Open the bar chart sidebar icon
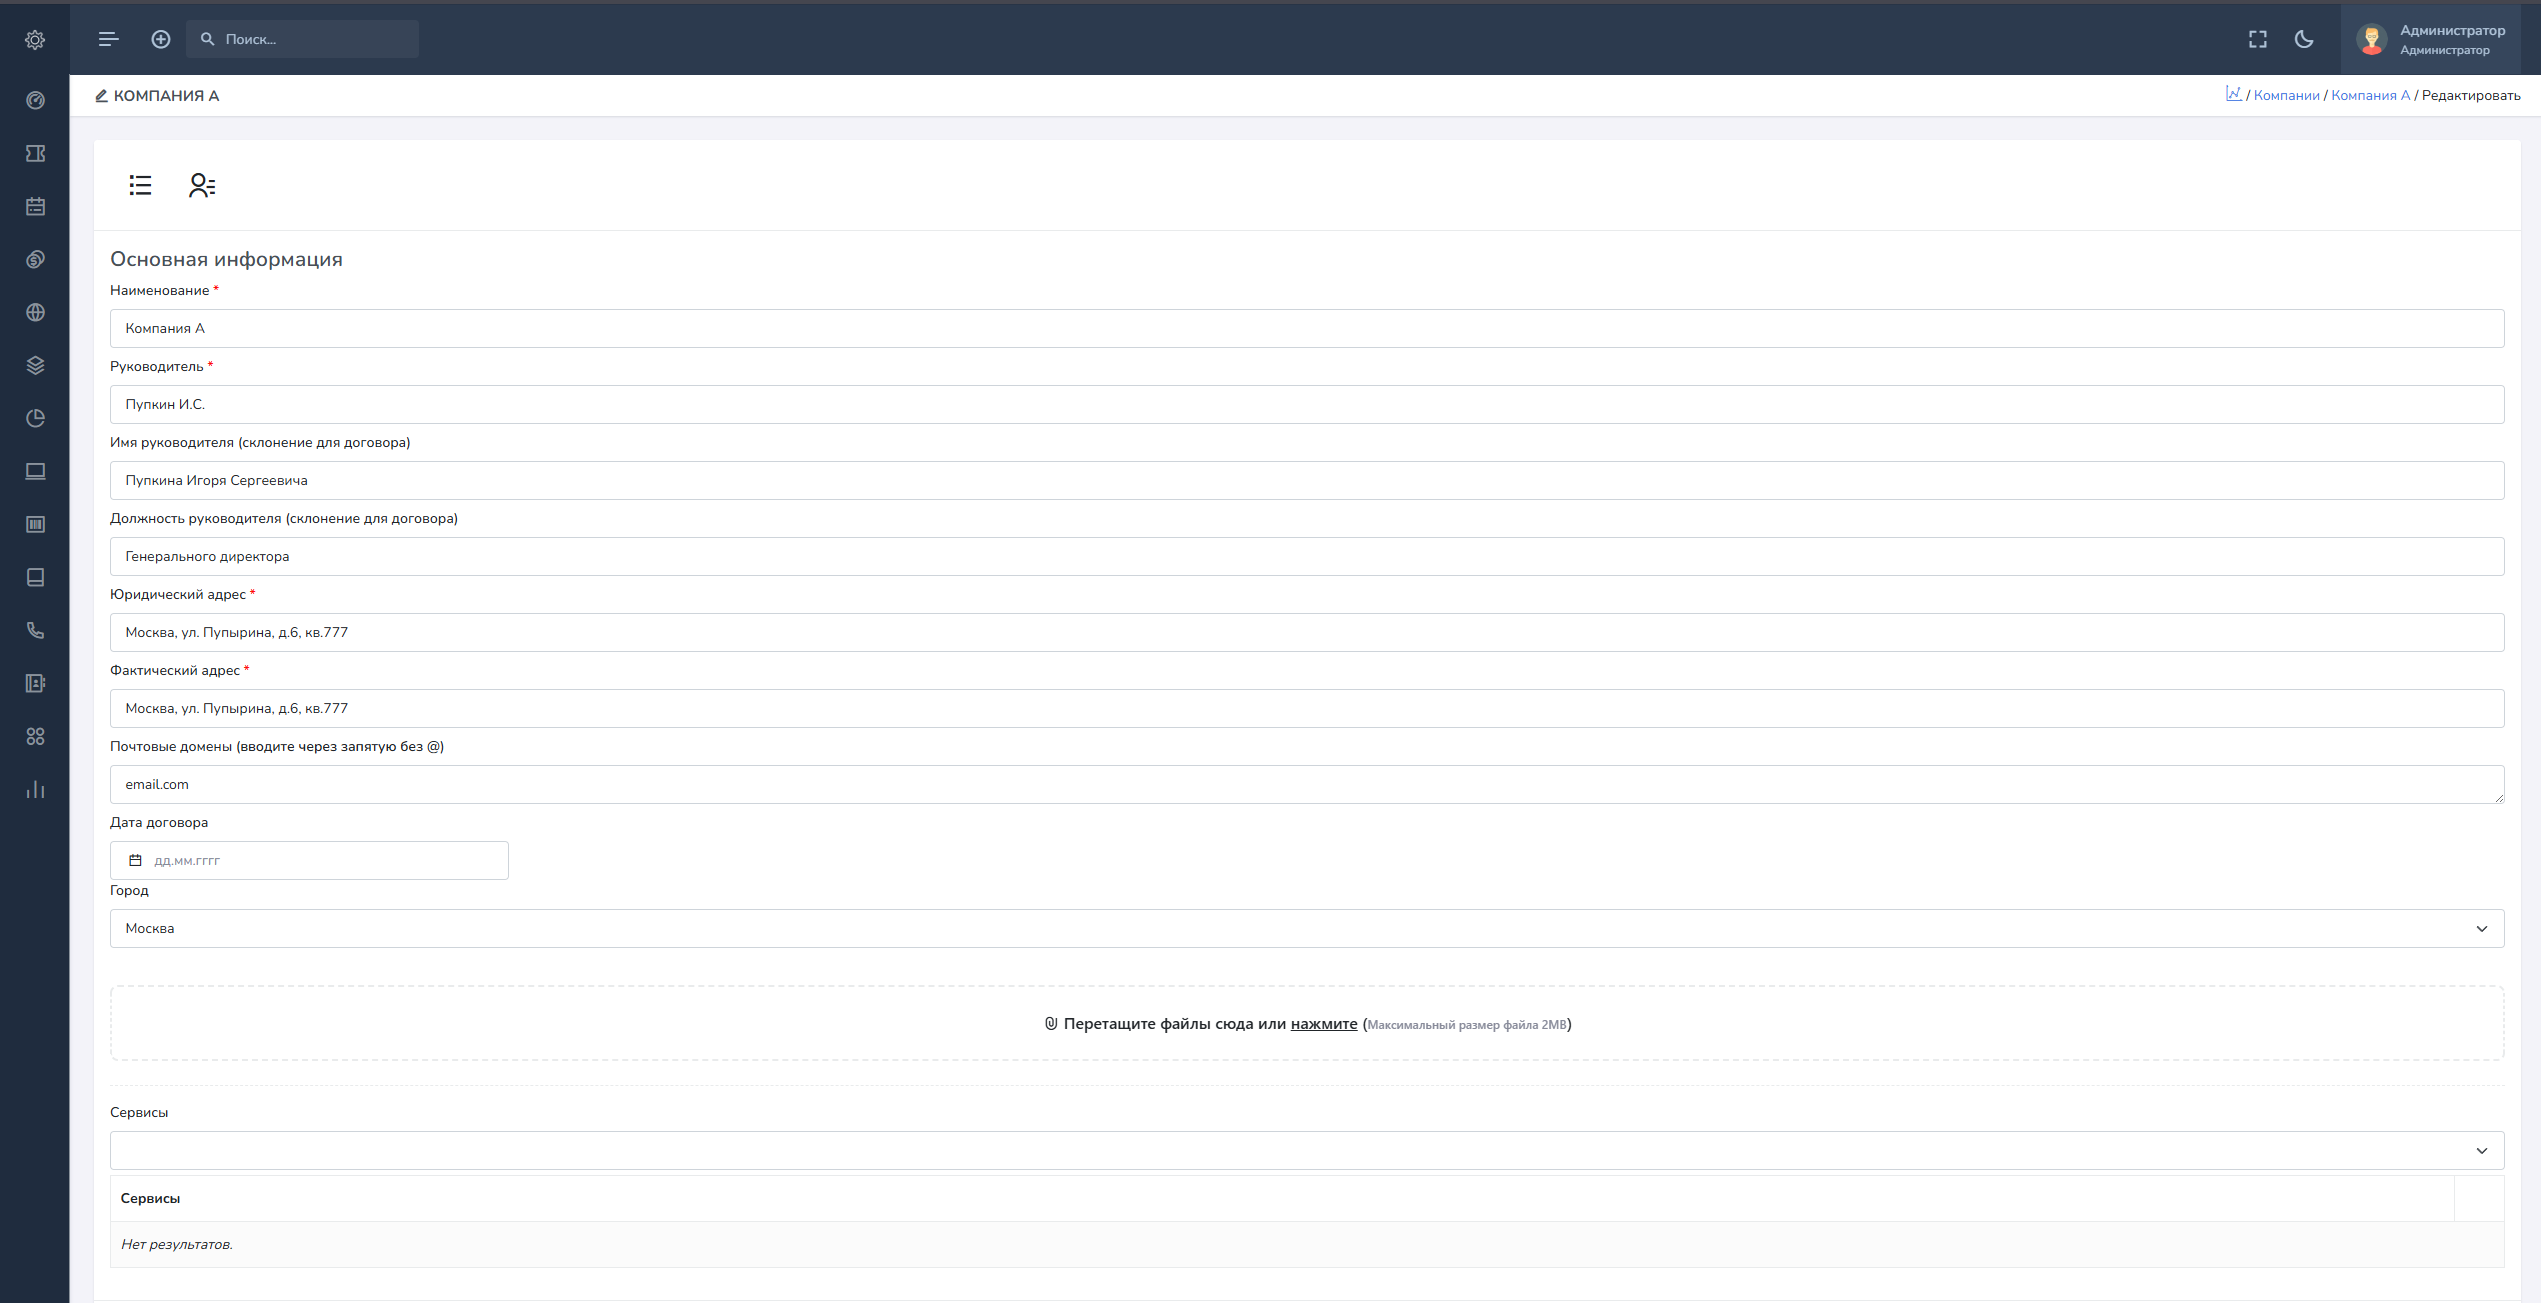 click(35, 790)
